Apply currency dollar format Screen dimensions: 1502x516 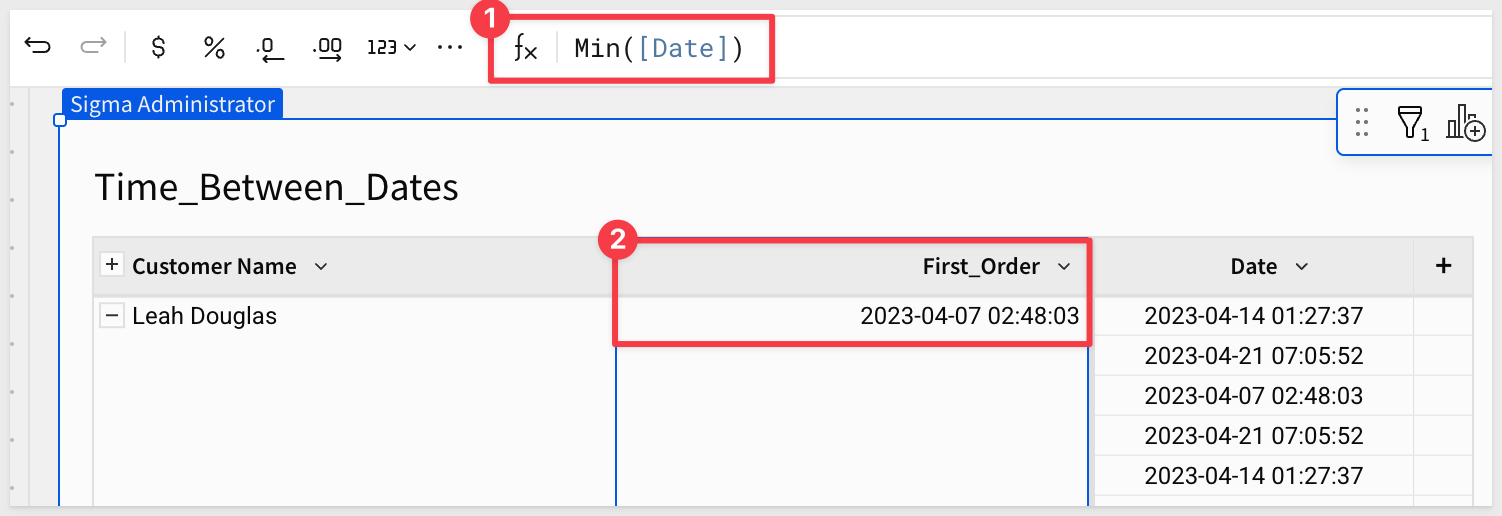coord(158,47)
